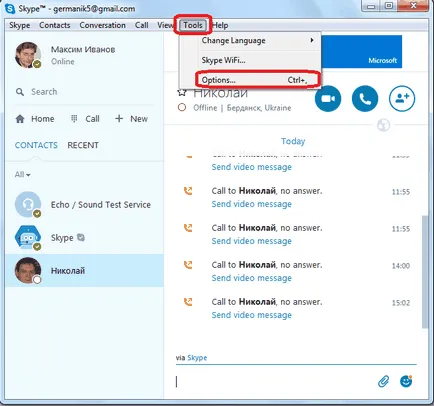Add people with the add-contact button

point(402,99)
